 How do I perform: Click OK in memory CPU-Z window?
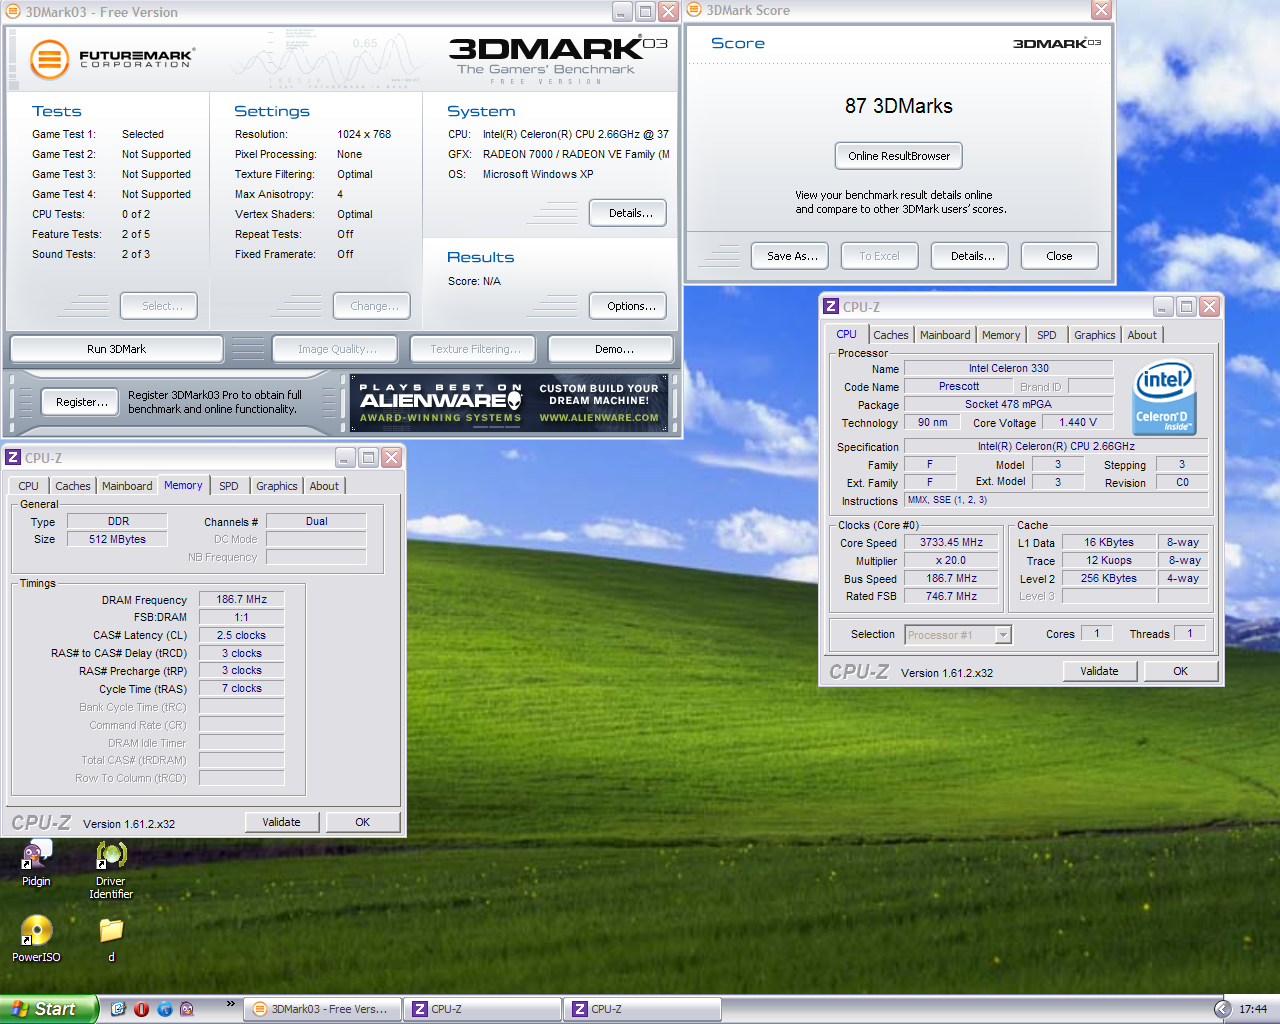[x=362, y=822]
